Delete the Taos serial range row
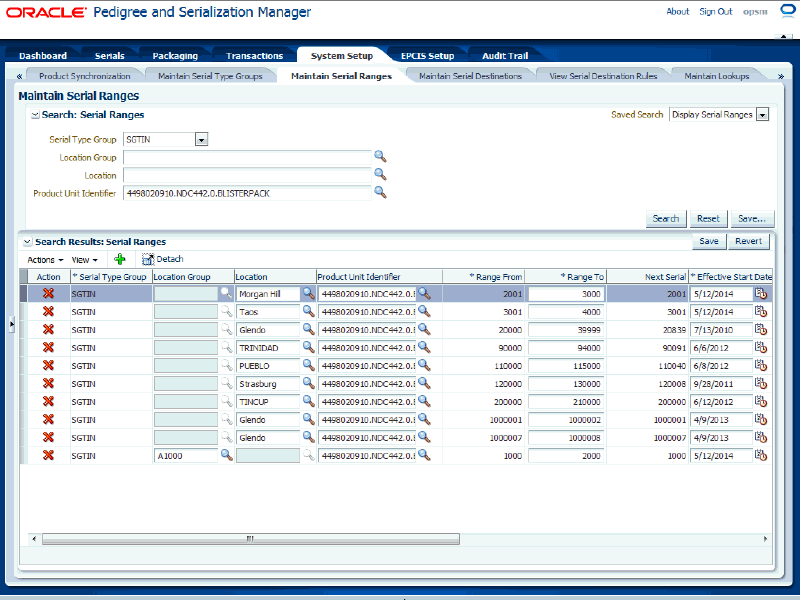Screen dimensions: 800x600 tap(48, 311)
